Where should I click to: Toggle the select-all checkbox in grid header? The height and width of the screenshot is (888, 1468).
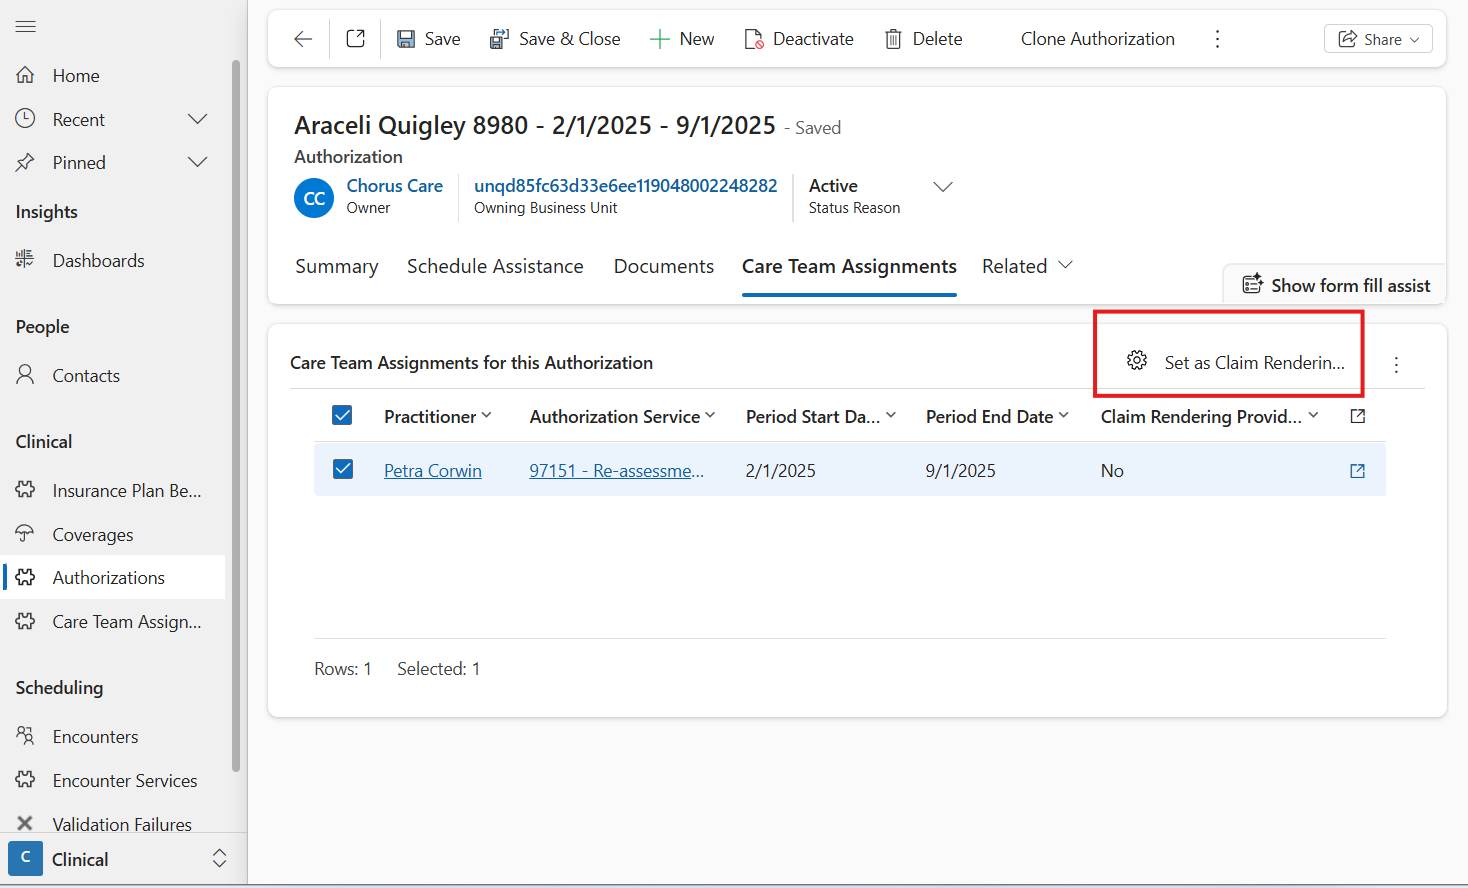342,415
